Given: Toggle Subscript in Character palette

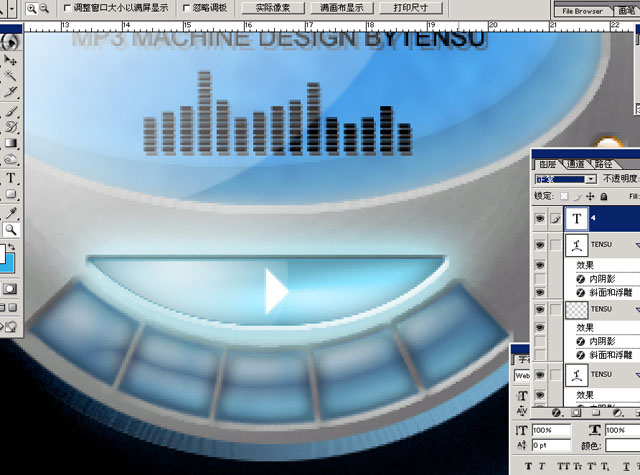Looking at the screenshot, I should click(x=605, y=466).
